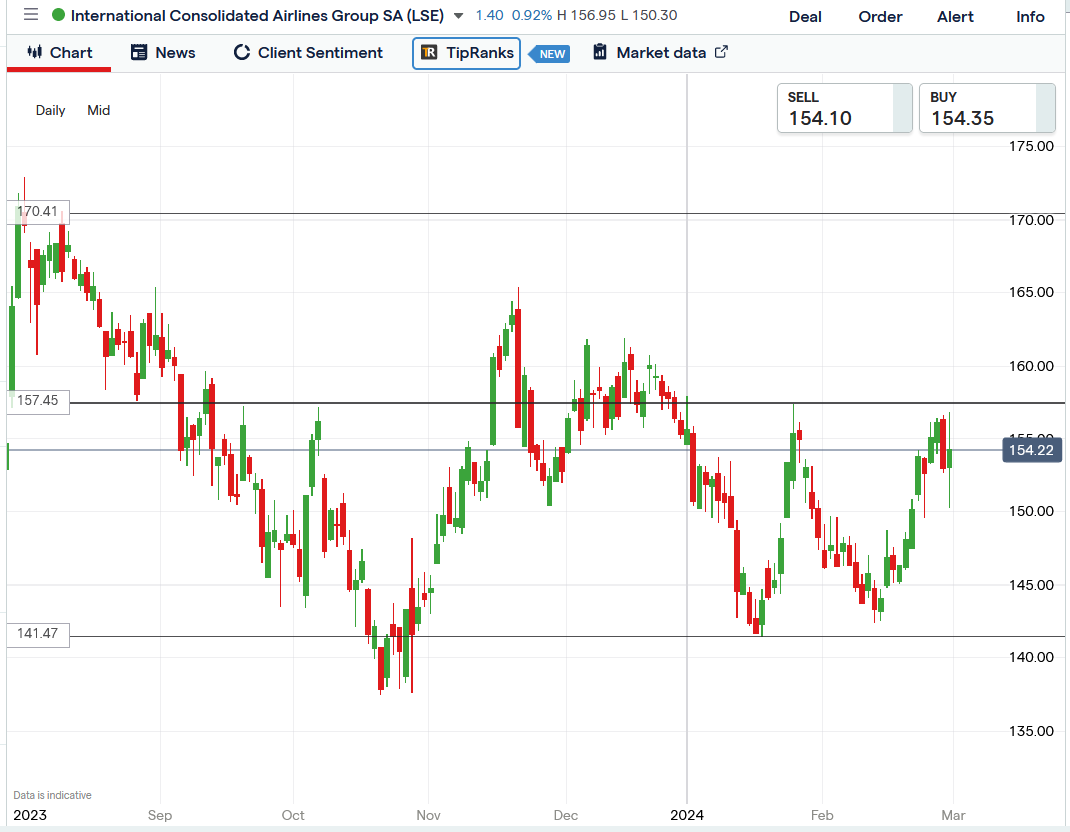Click the Data is indicative notice
Viewport: 1070px width, 832px height.
coord(53,795)
